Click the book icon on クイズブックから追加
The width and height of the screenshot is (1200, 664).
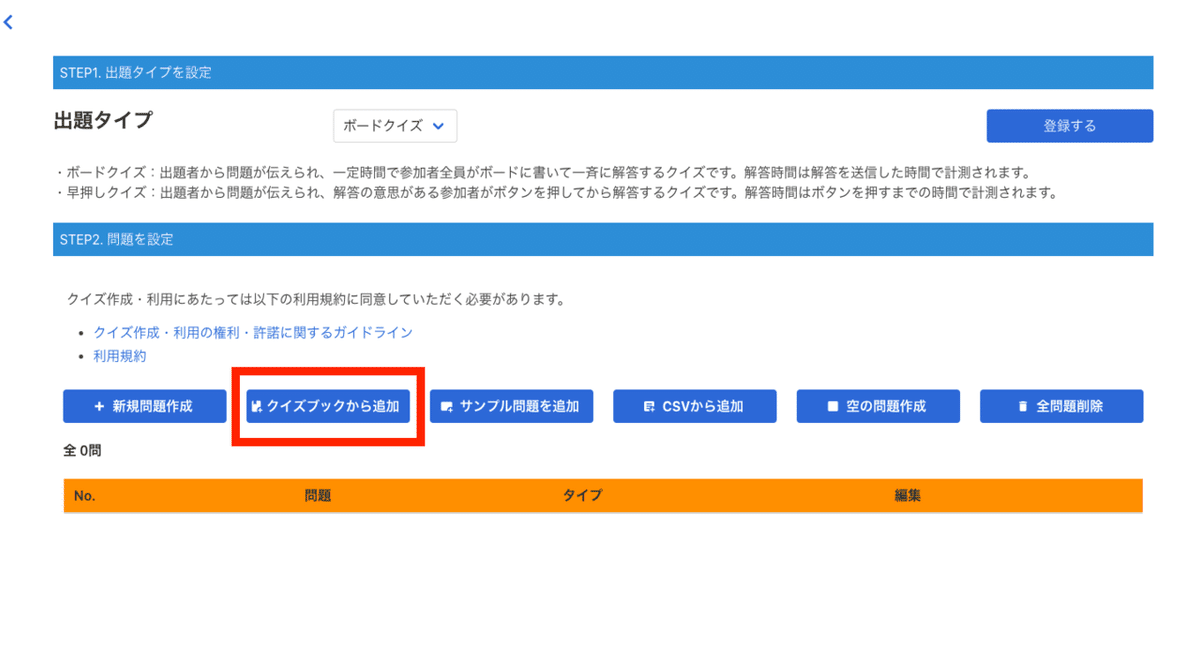tap(257, 406)
